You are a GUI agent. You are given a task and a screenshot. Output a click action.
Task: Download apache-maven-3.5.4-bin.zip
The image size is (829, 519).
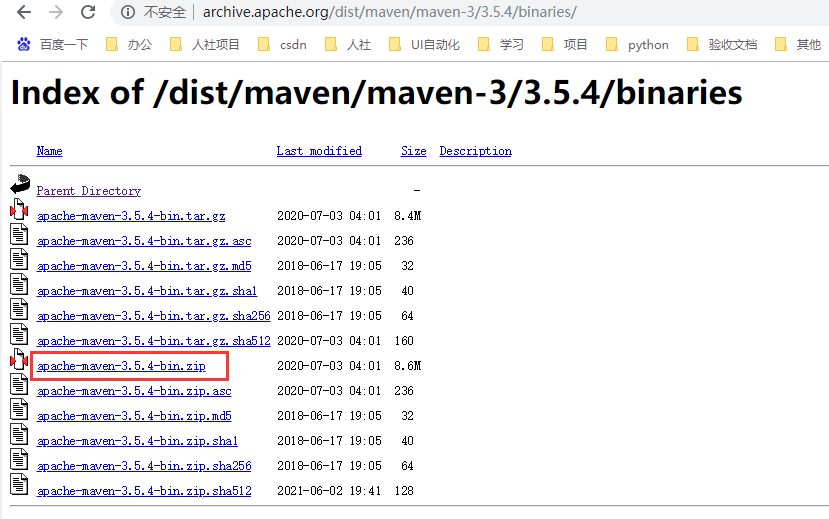(x=121, y=366)
